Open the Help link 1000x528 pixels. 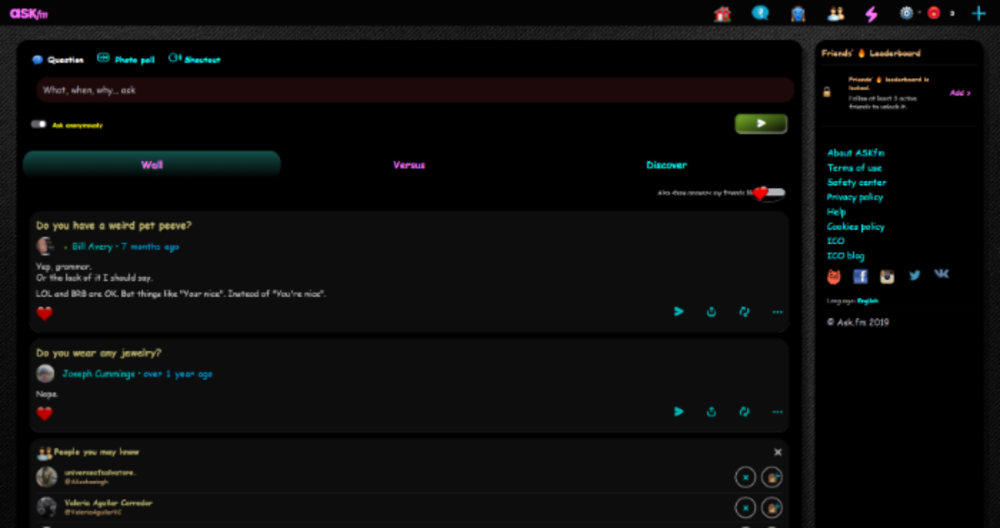click(x=836, y=212)
